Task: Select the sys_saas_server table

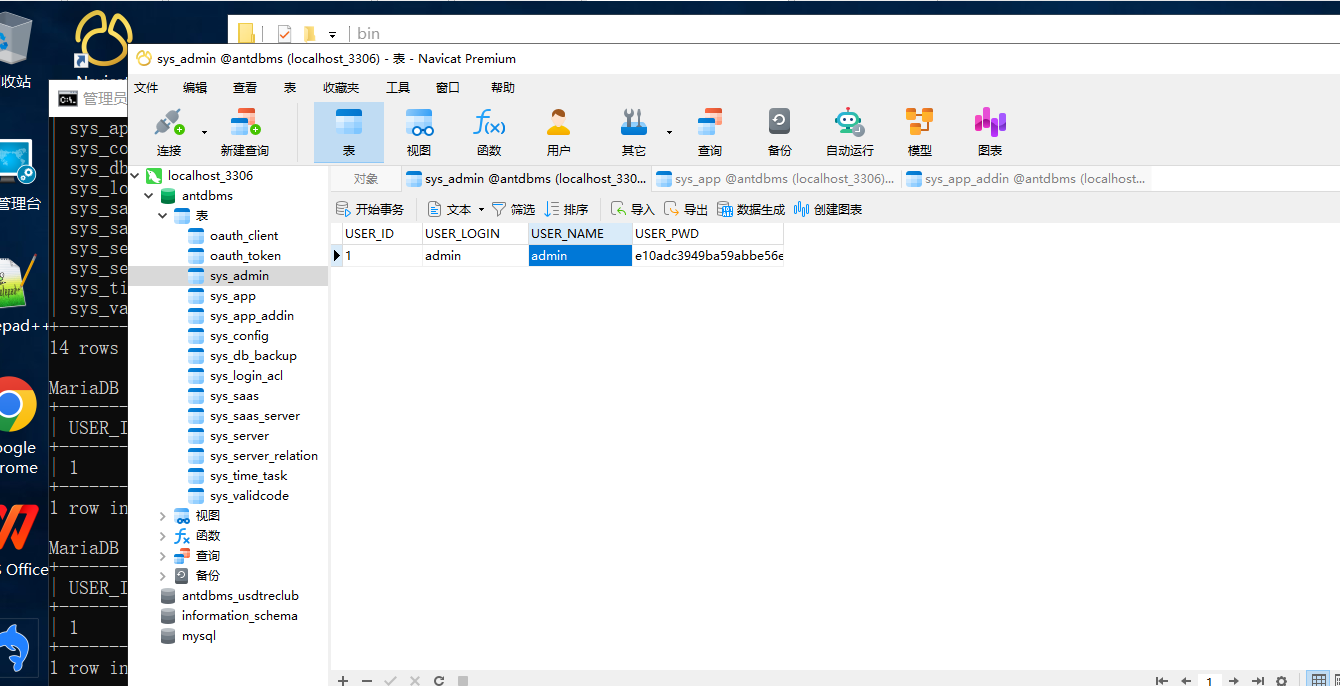Action: (255, 416)
